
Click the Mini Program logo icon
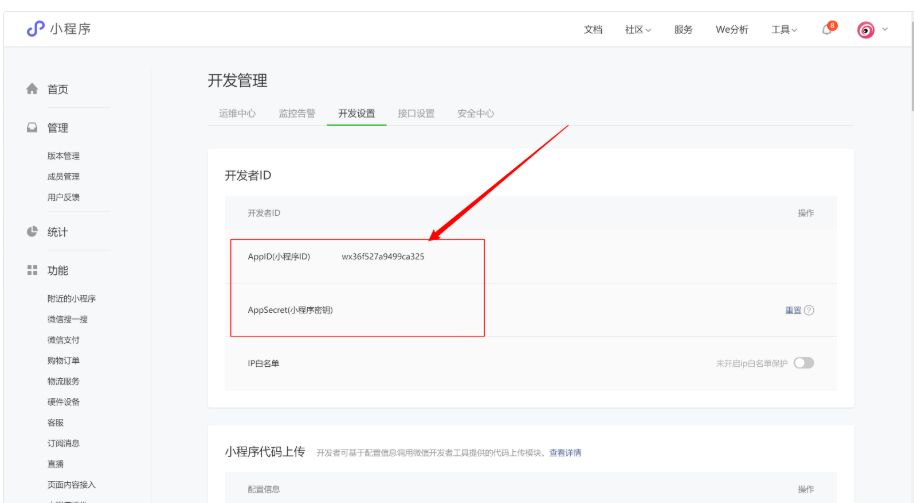point(36,29)
